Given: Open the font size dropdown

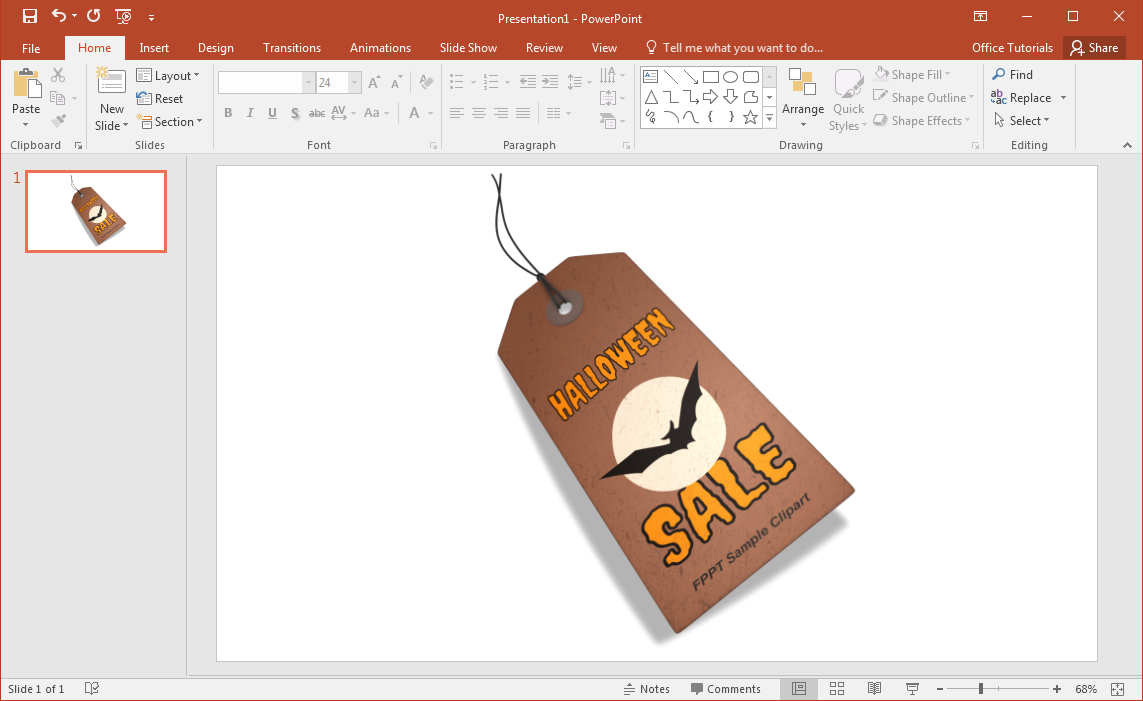Looking at the screenshot, I should (353, 83).
